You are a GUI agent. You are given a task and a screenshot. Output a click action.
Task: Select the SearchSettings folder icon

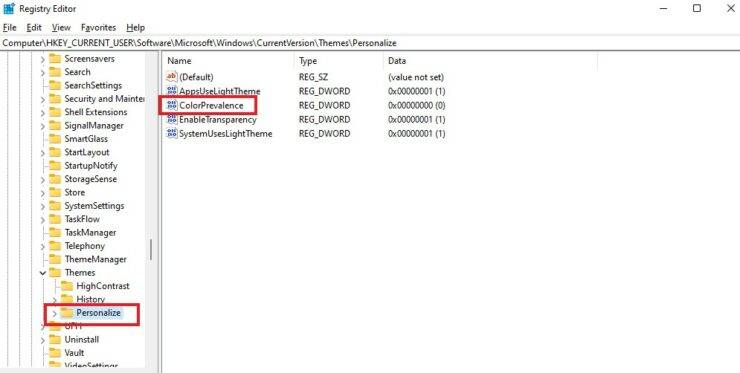(55, 85)
